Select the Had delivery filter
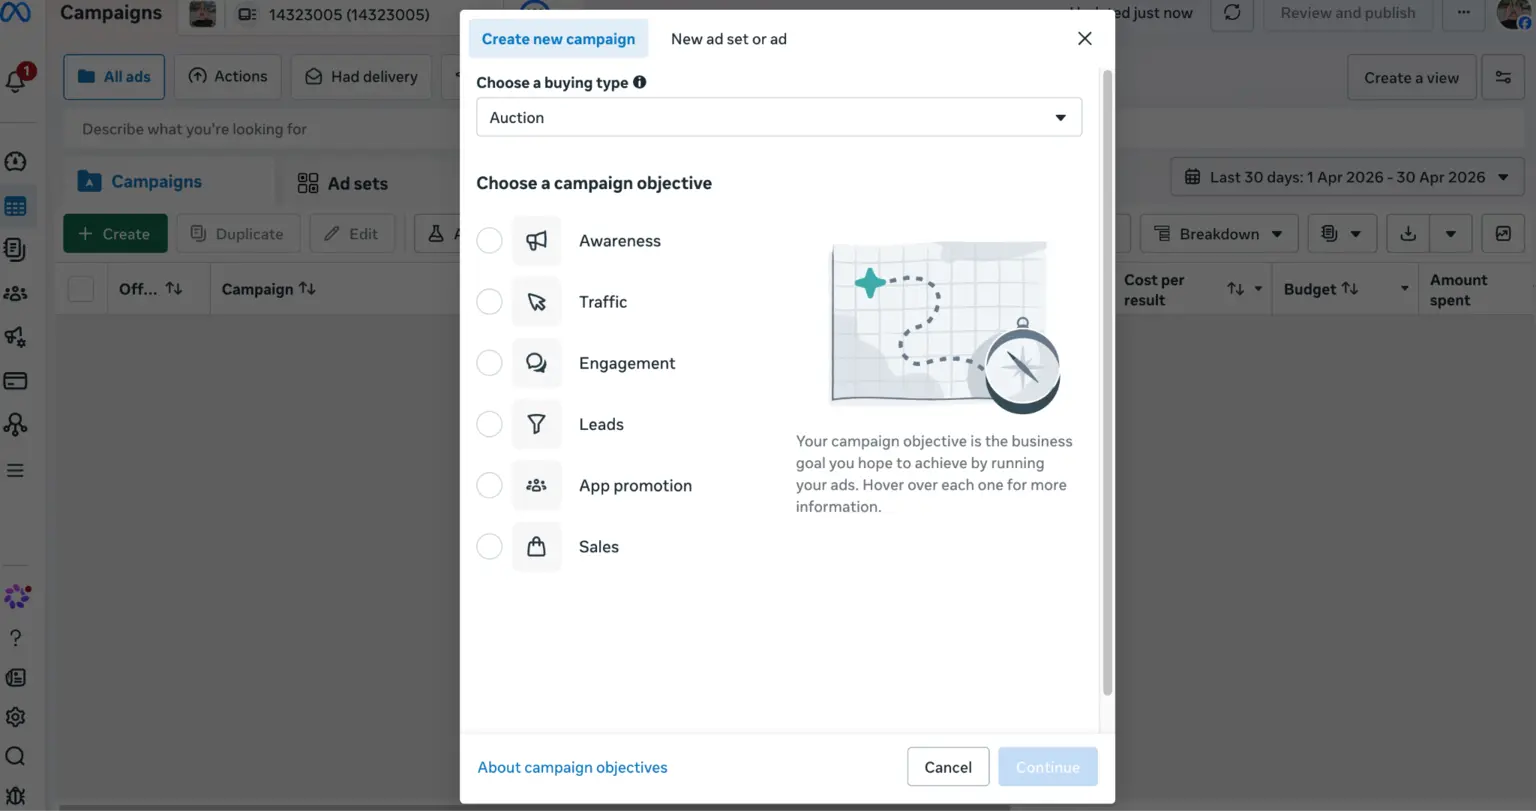 [361, 77]
